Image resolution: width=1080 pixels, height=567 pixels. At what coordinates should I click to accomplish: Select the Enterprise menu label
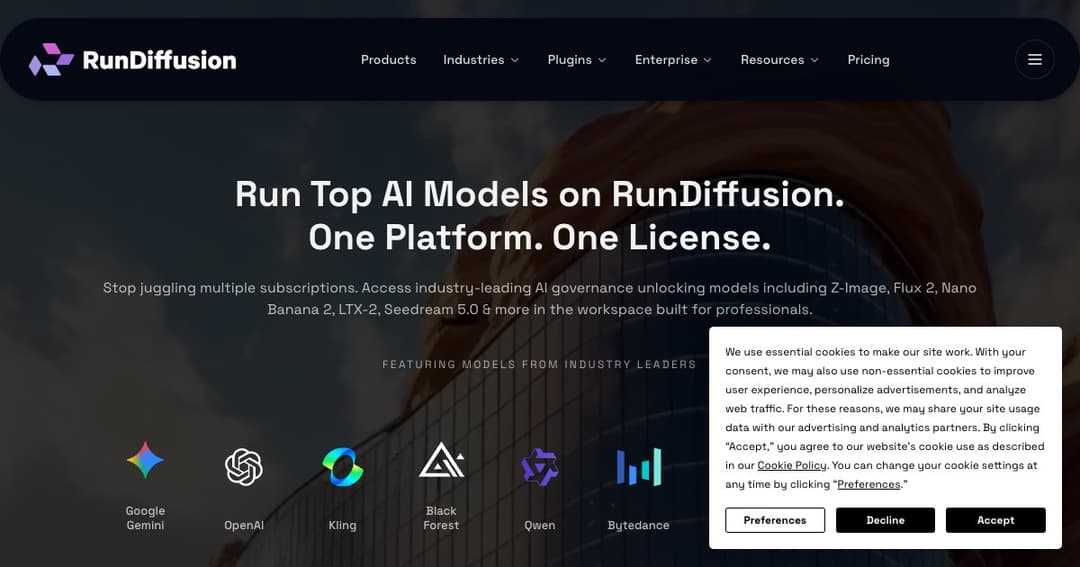pos(666,60)
